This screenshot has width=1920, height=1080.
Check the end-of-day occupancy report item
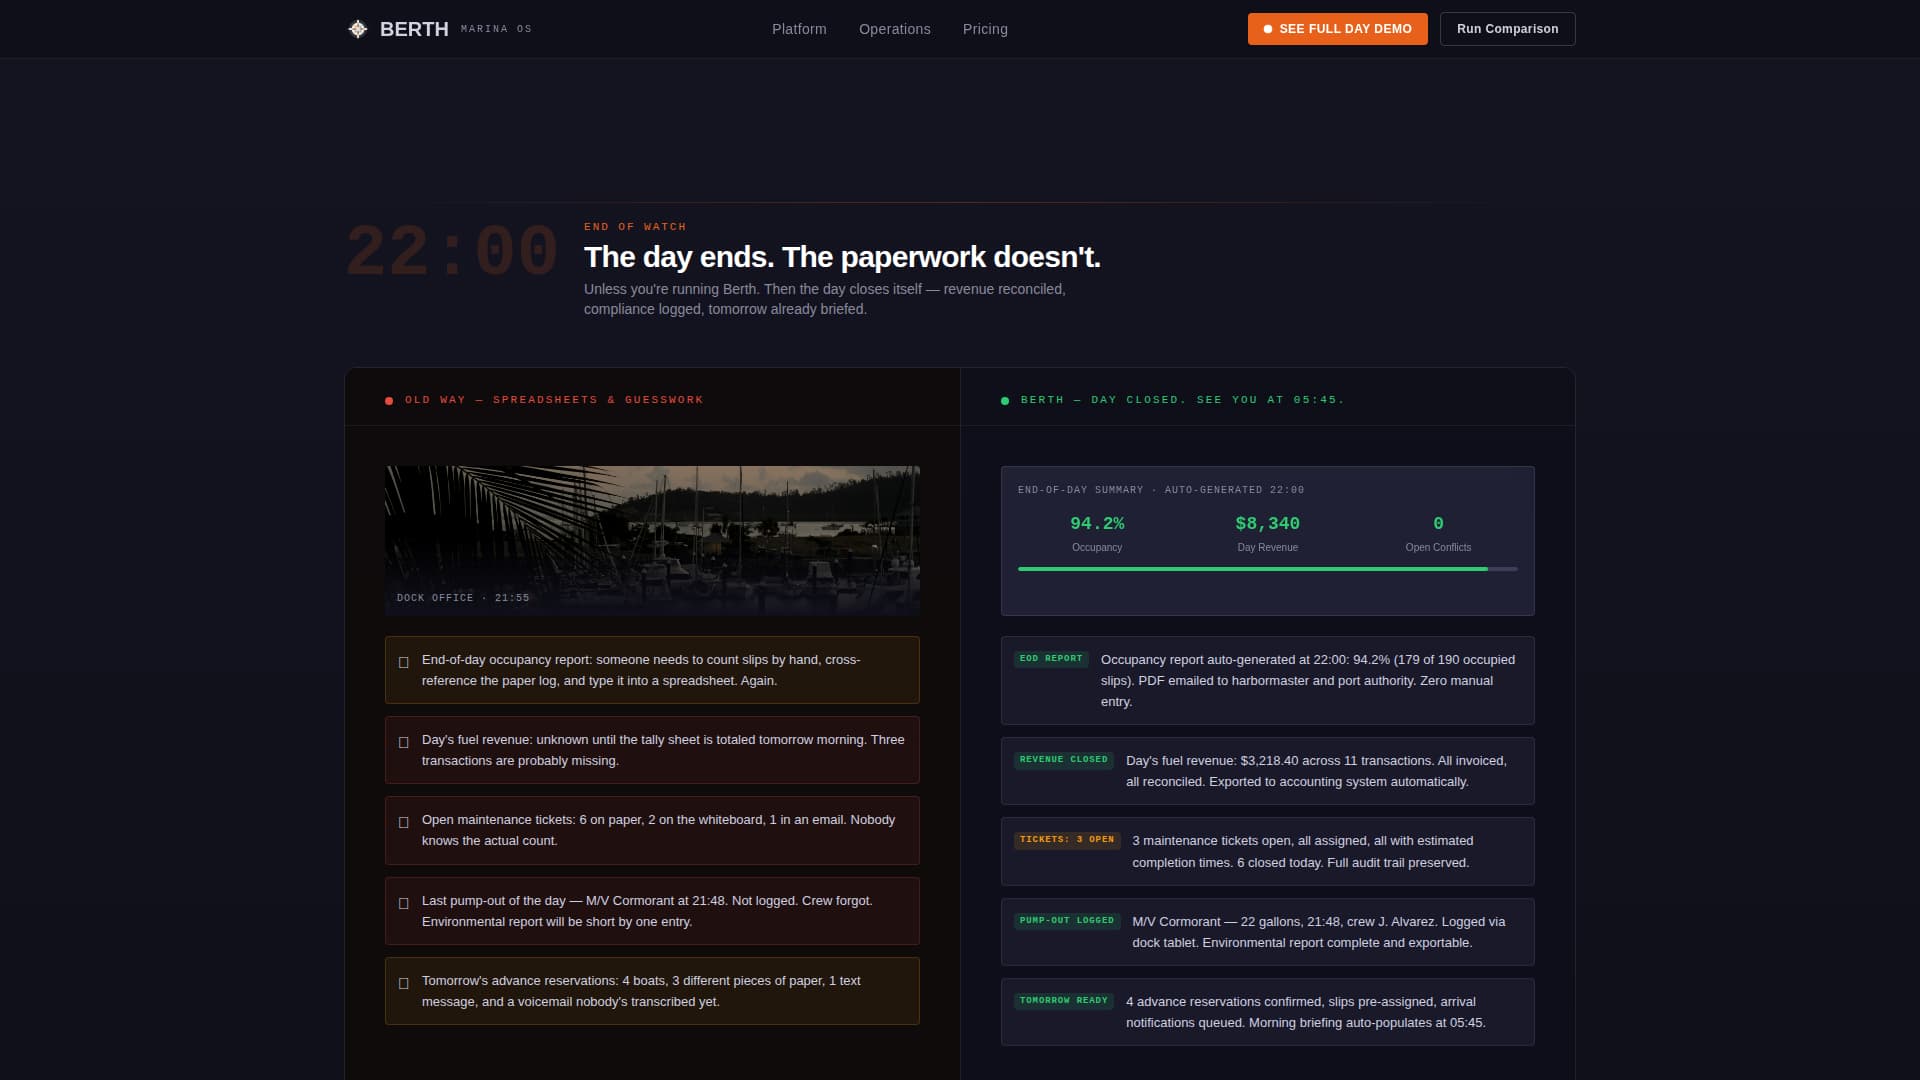click(x=403, y=660)
